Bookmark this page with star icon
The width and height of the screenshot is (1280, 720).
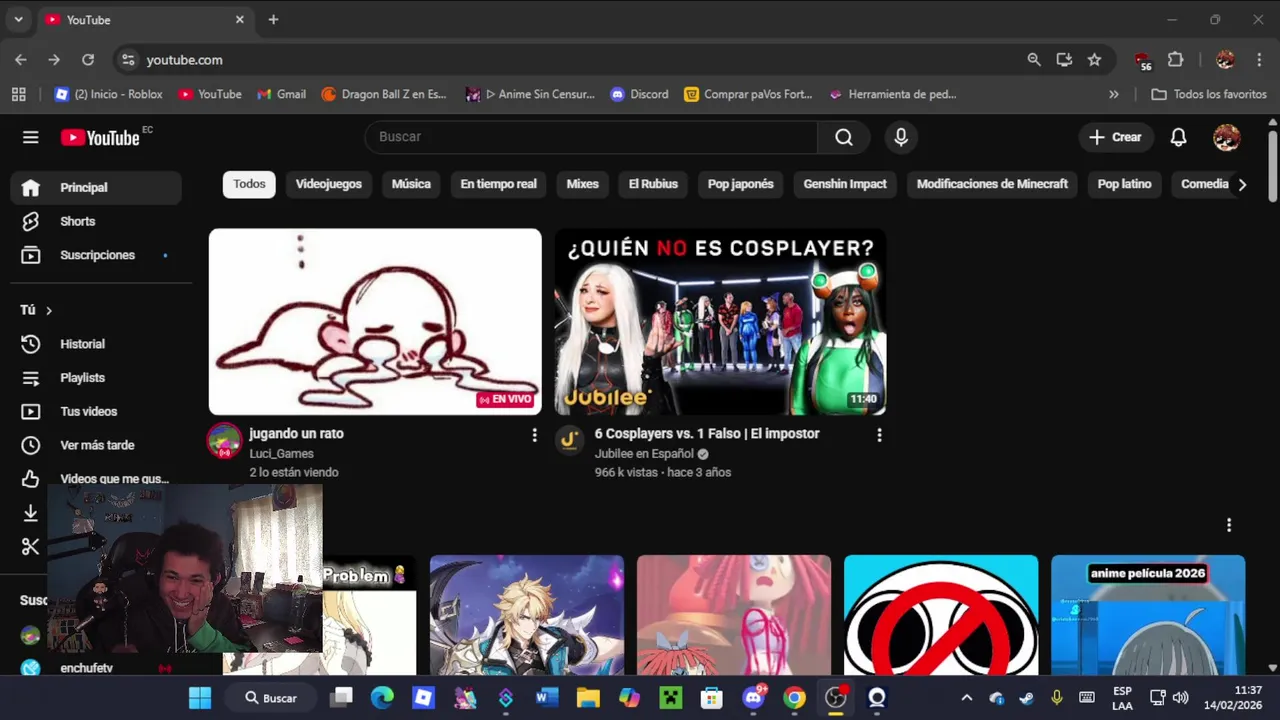coord(1094,60)
